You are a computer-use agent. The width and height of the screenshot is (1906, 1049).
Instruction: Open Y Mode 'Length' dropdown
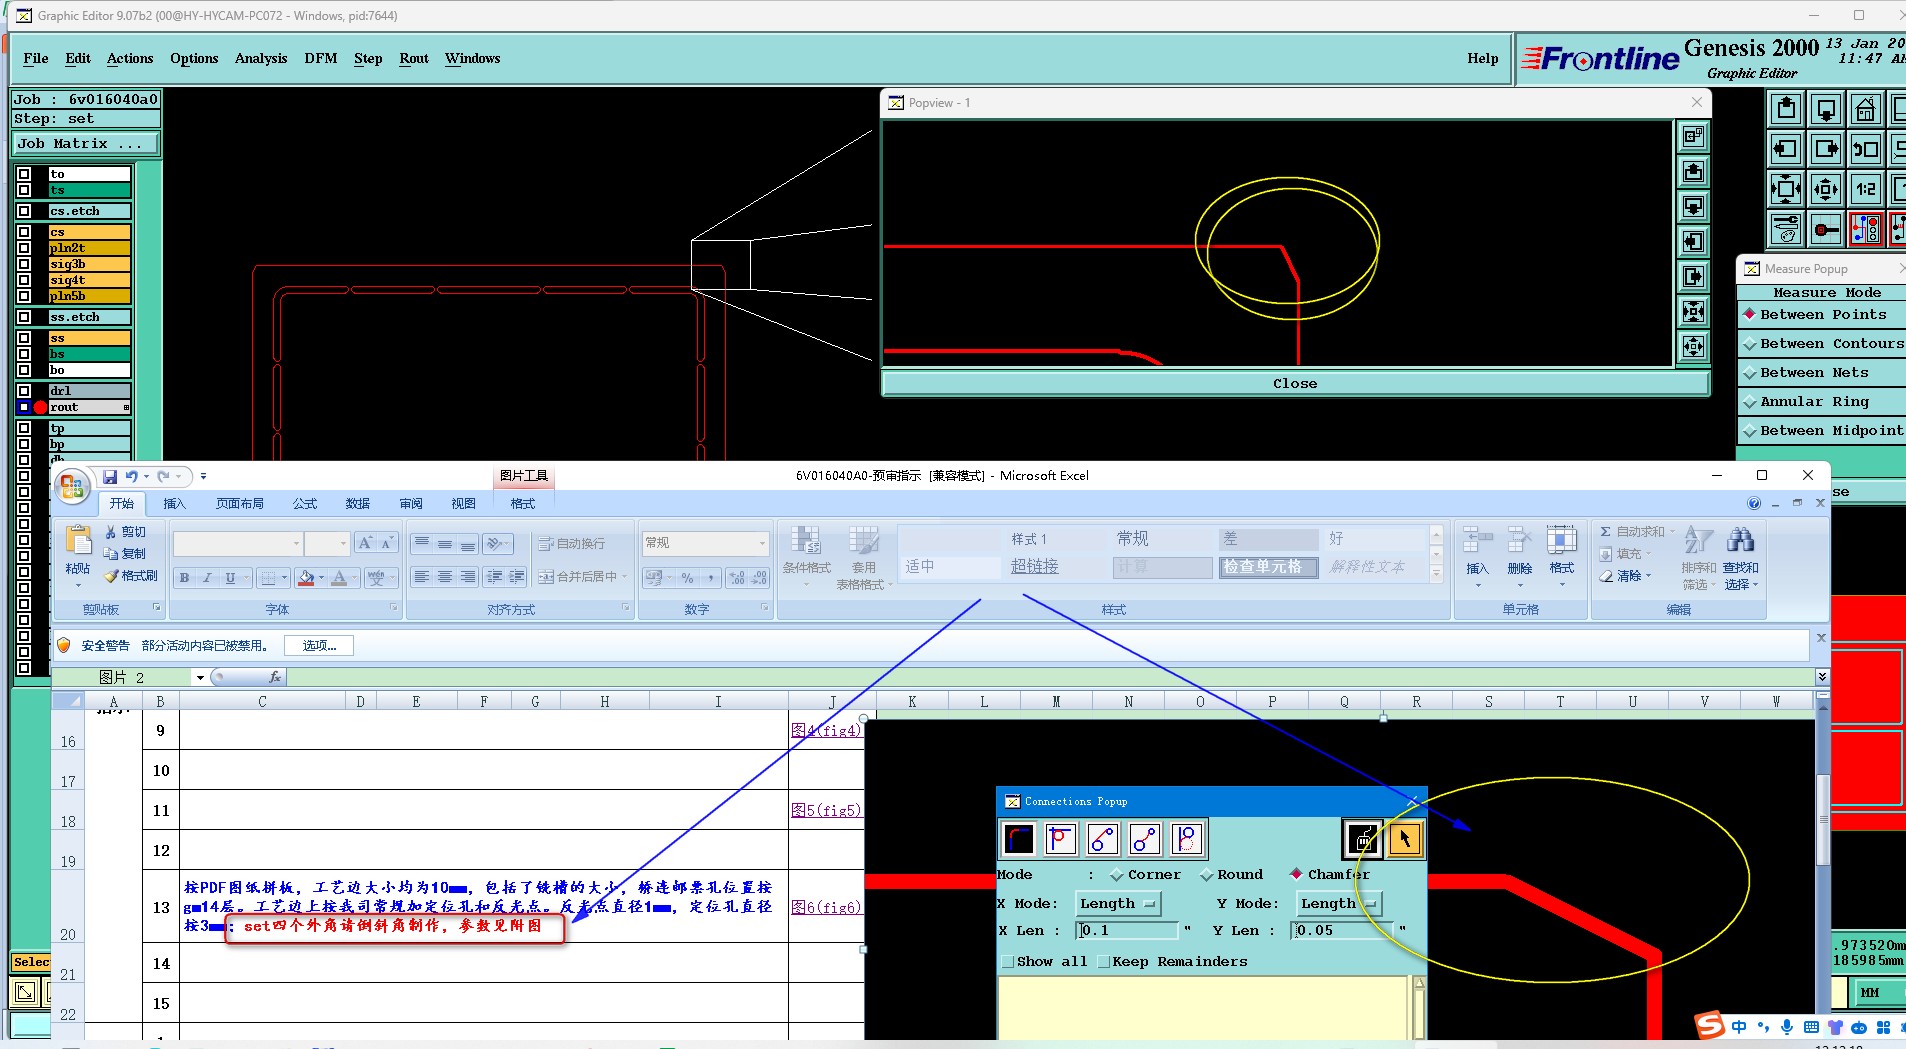click(1339, 903)
